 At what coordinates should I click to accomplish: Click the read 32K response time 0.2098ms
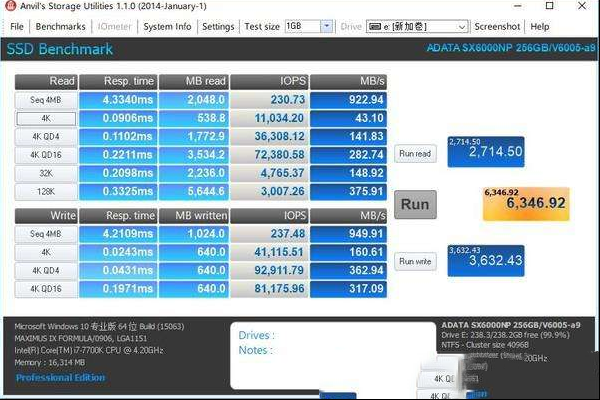[118, 173]
